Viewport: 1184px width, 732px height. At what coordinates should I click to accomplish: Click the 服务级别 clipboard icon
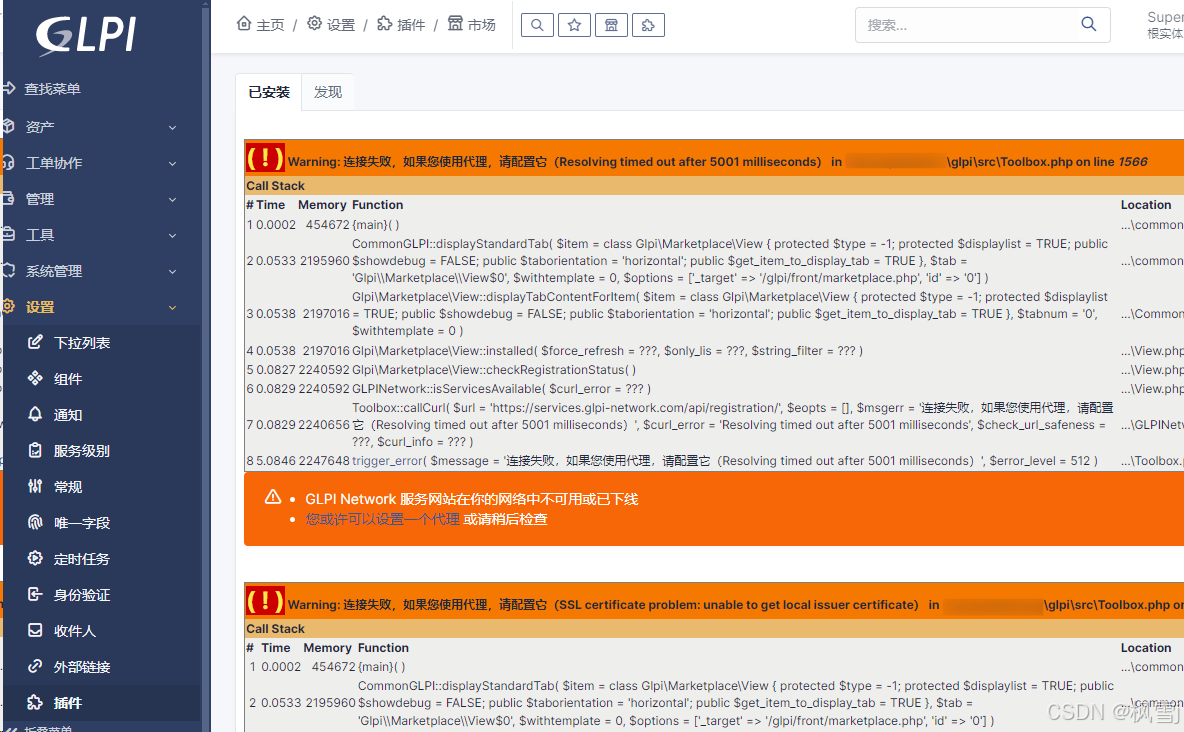[x=35, y=450]
